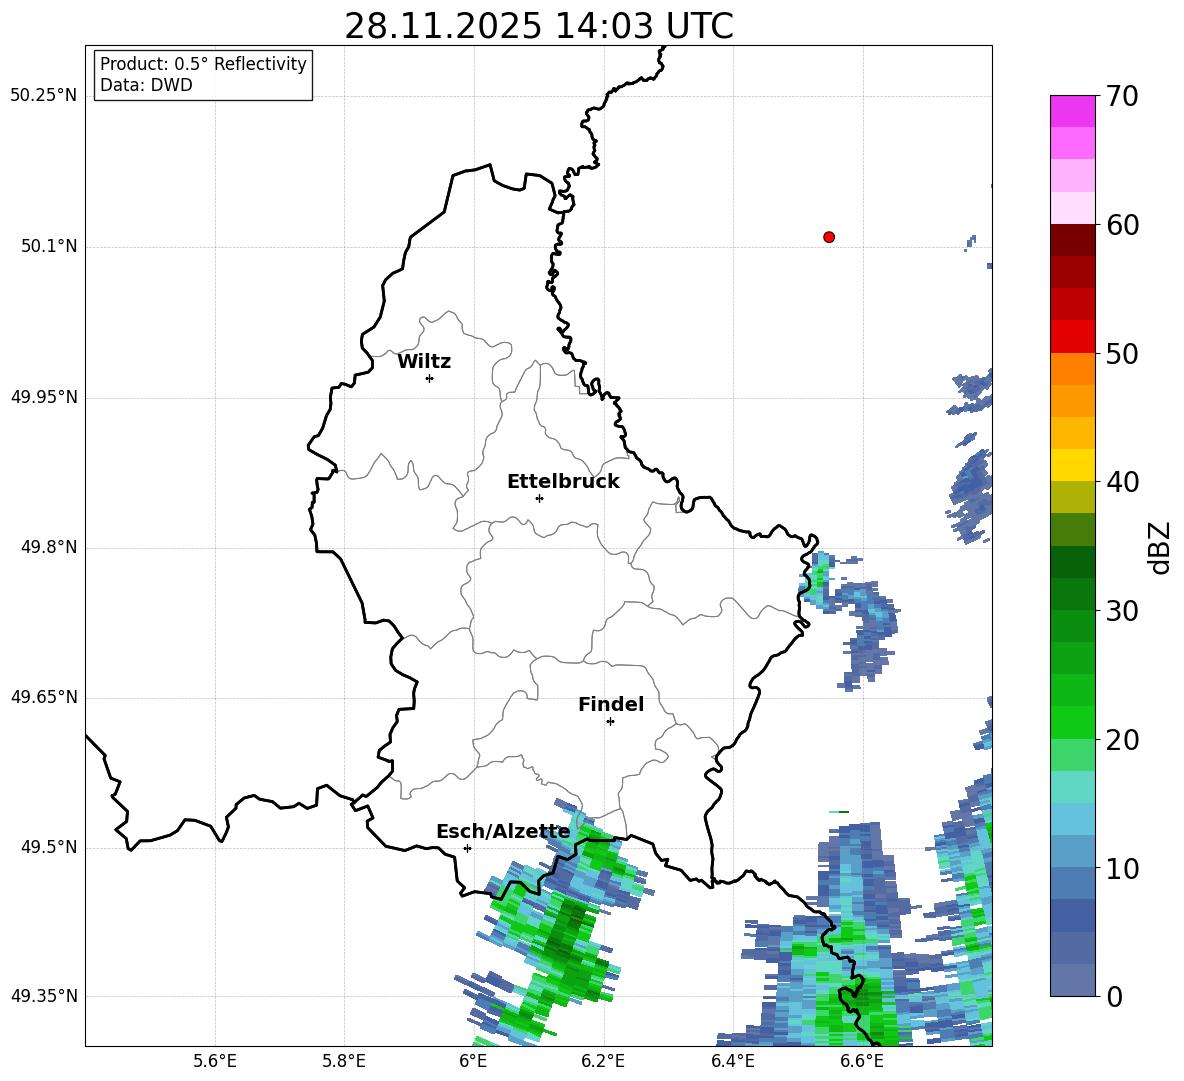The width and height of the screenshot is (1184, 1081).
Task: Click the 6.4°E longitude label
Action: [732, 1061]
